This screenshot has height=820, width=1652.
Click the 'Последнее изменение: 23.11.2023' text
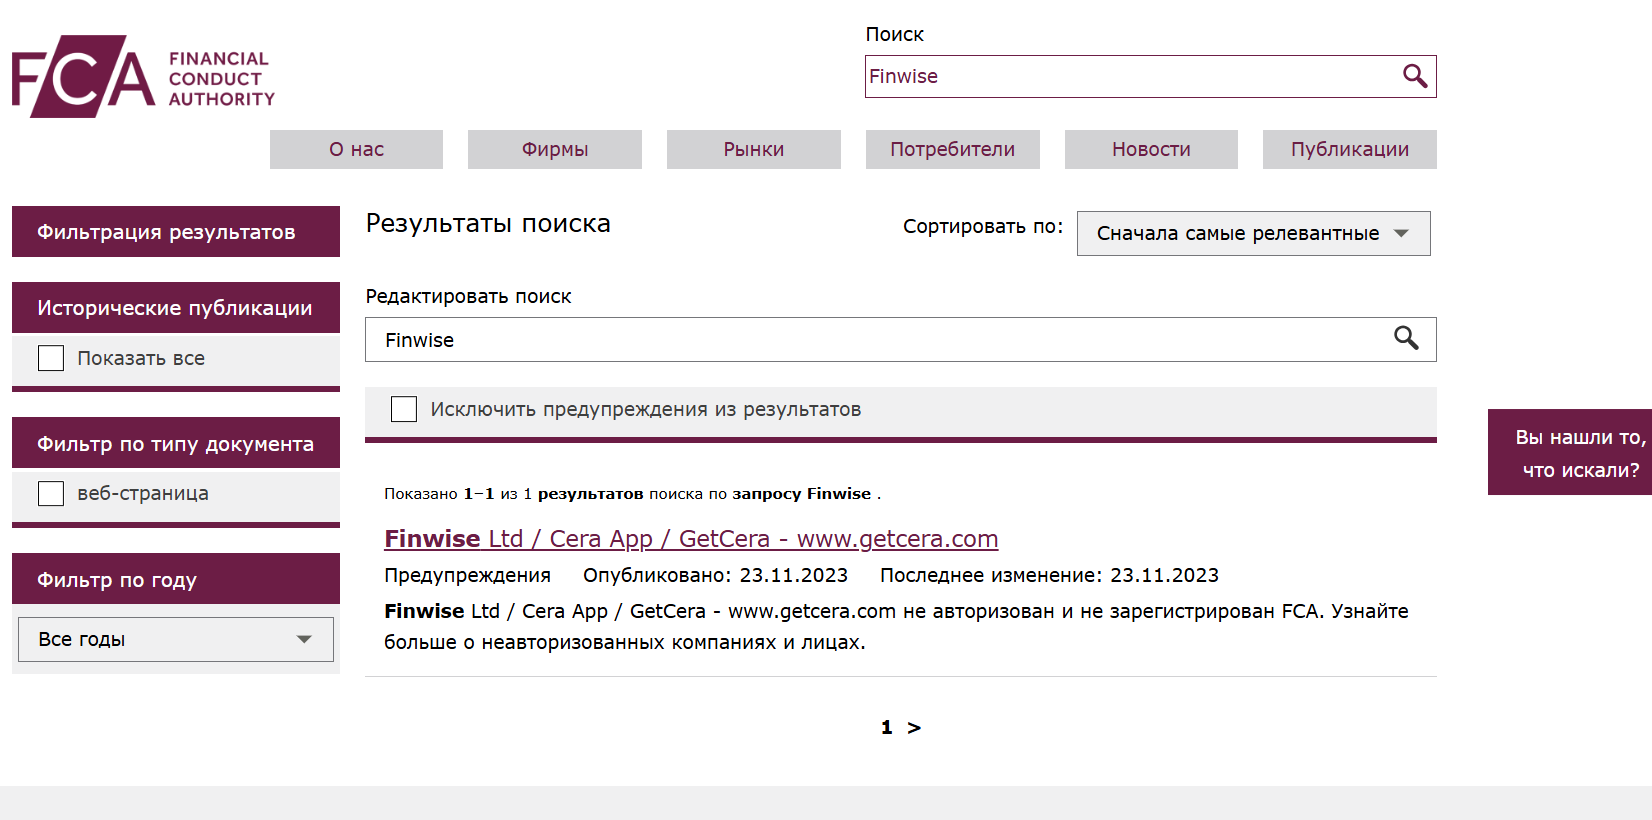[1049, 575]
